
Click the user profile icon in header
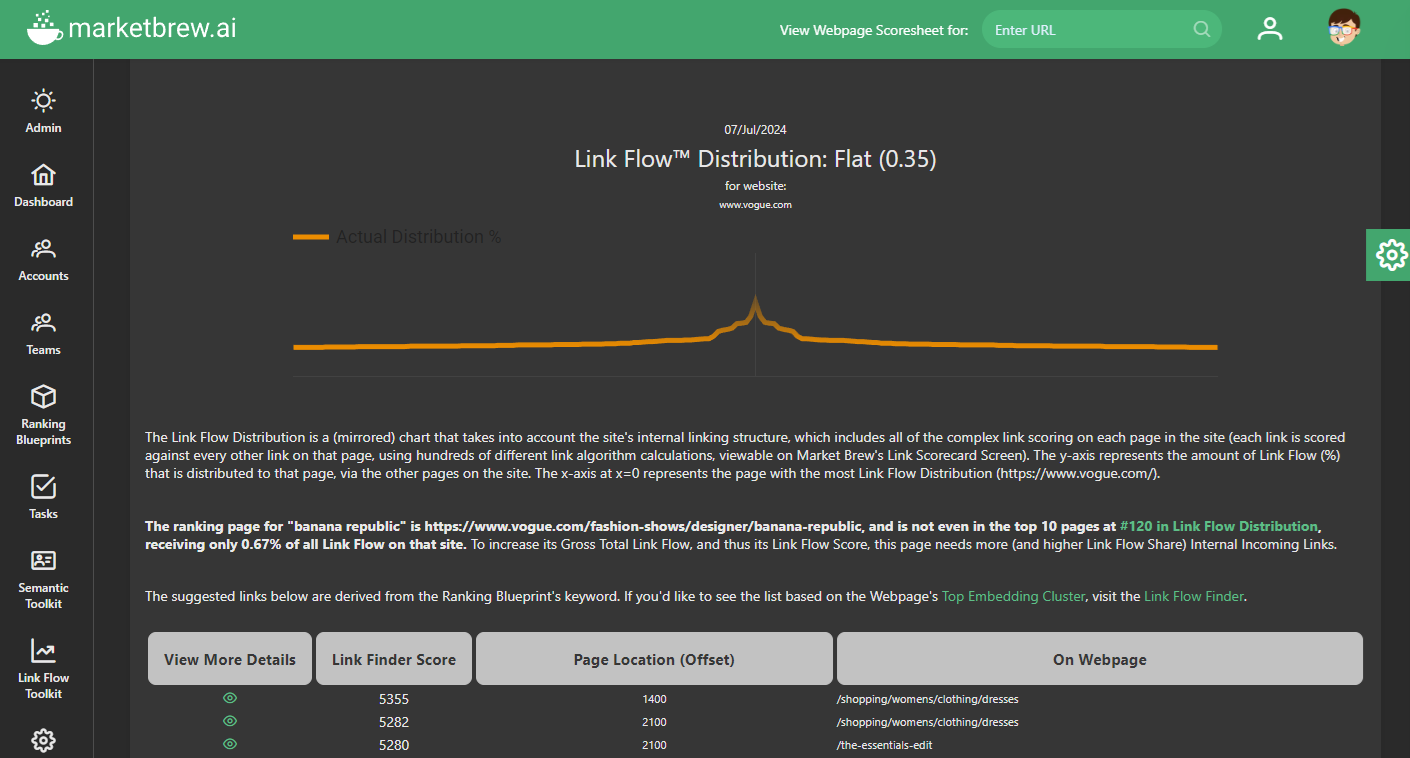[1270, 29]
